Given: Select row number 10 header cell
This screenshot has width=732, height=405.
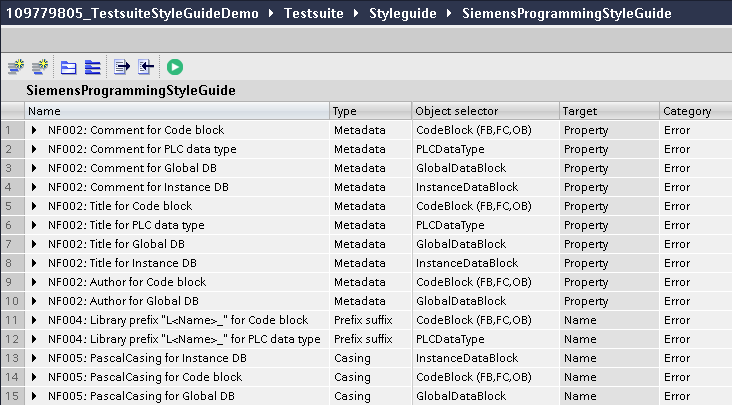Looking at the screenshot, I should 13,301.
